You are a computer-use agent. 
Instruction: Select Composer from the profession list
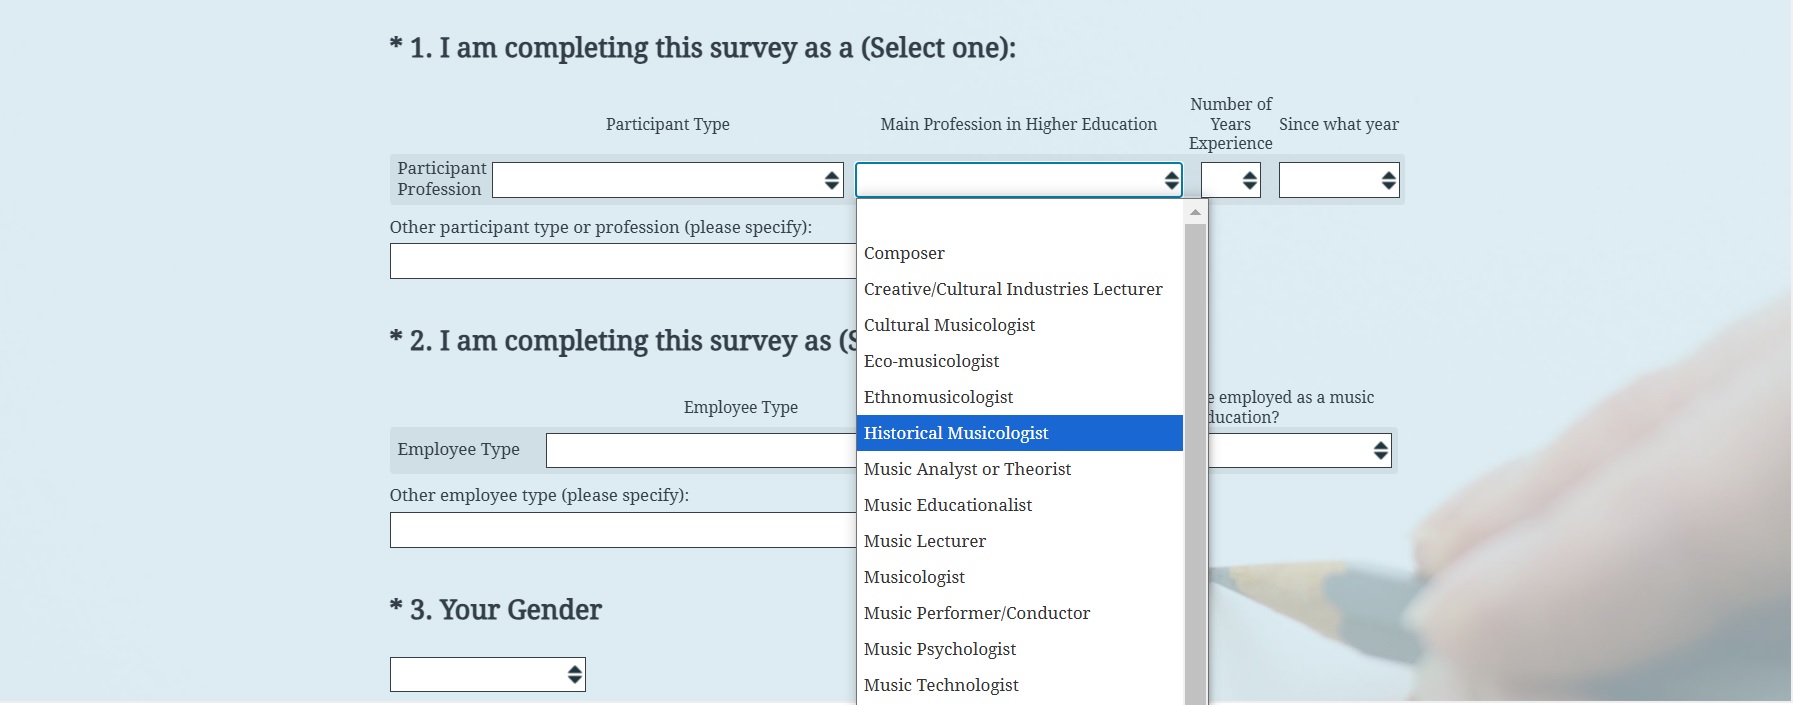point(904,253)
